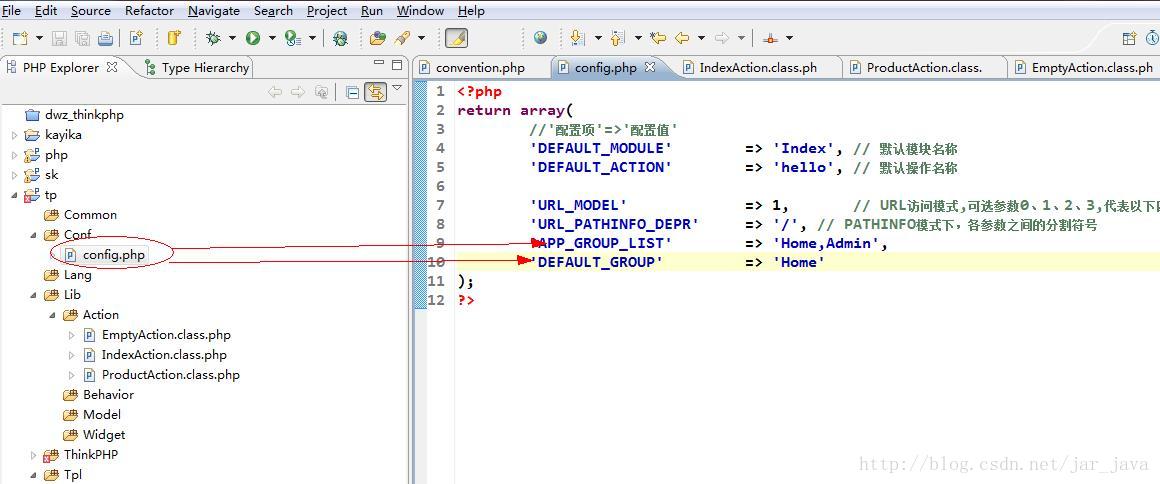The image size is (1160, 484).
Task: Open the PHP Explorer view menu triangle
Action: click(397, 88)
